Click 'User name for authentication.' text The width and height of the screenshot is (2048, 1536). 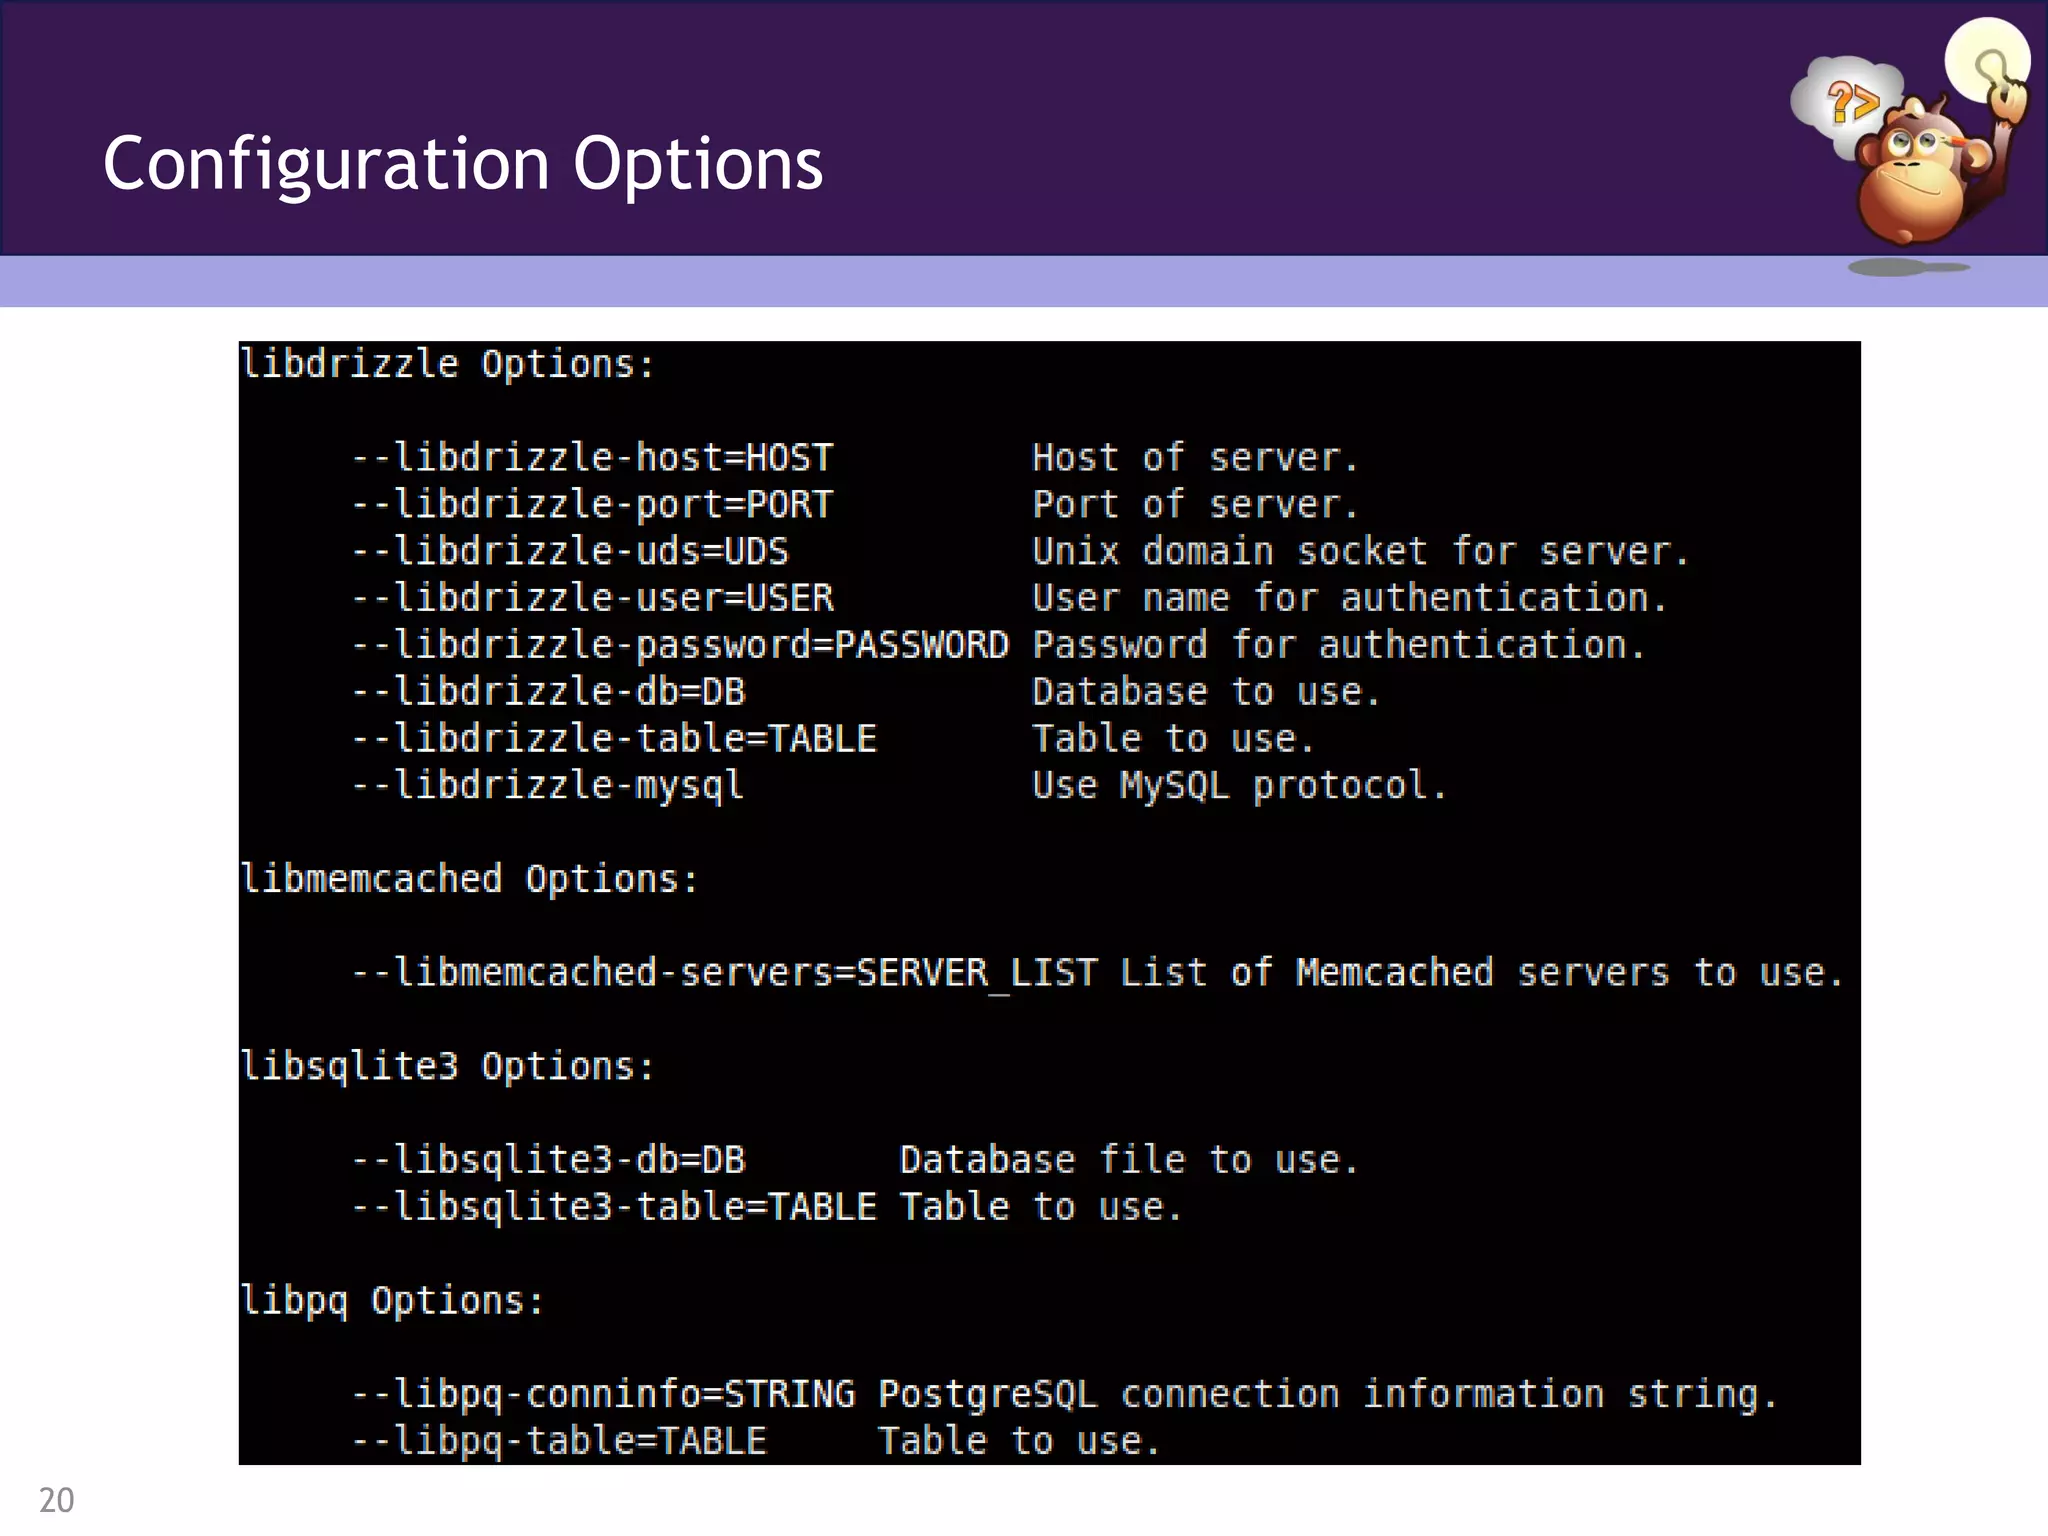point(1350,598)
